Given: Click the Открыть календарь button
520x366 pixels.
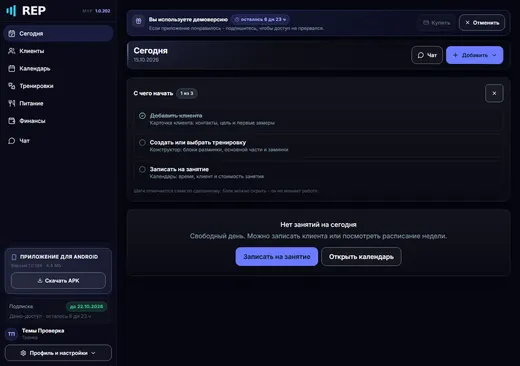Looking at the screenshot, I should pos(361,257).
